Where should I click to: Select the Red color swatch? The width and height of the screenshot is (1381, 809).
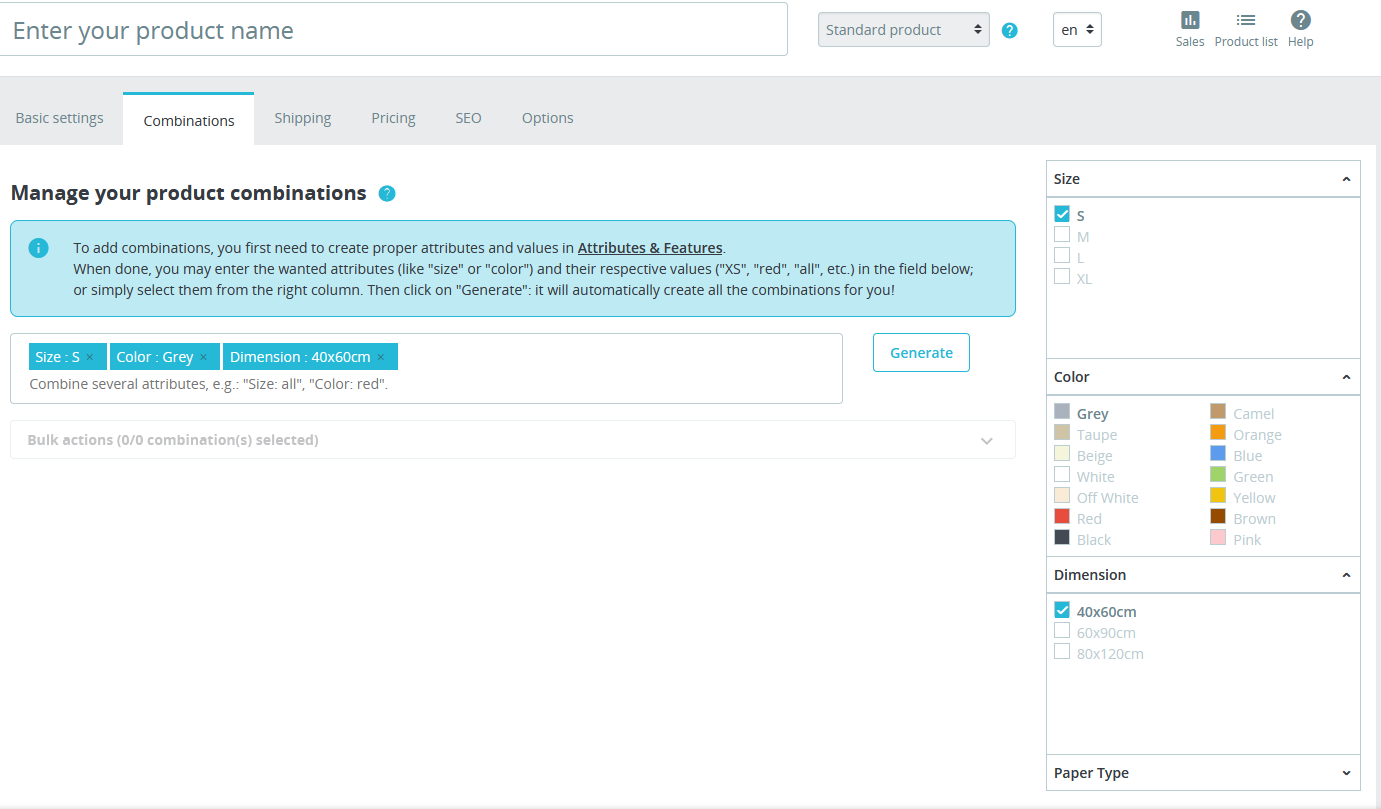(x=1062, y=517)
